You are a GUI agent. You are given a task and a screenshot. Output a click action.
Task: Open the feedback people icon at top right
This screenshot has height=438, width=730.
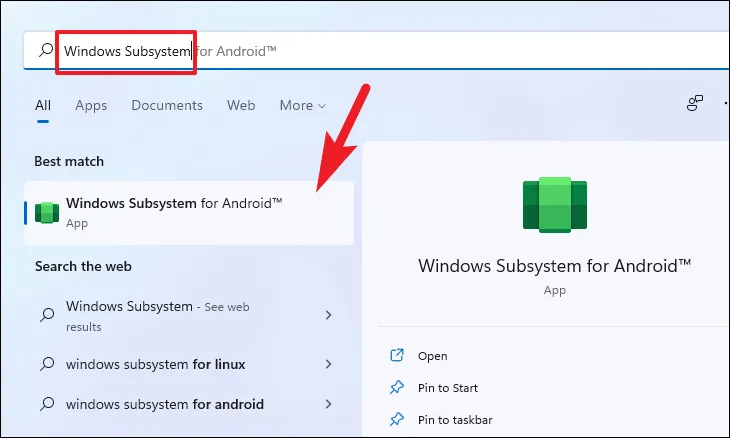click(x=695, y=103)
